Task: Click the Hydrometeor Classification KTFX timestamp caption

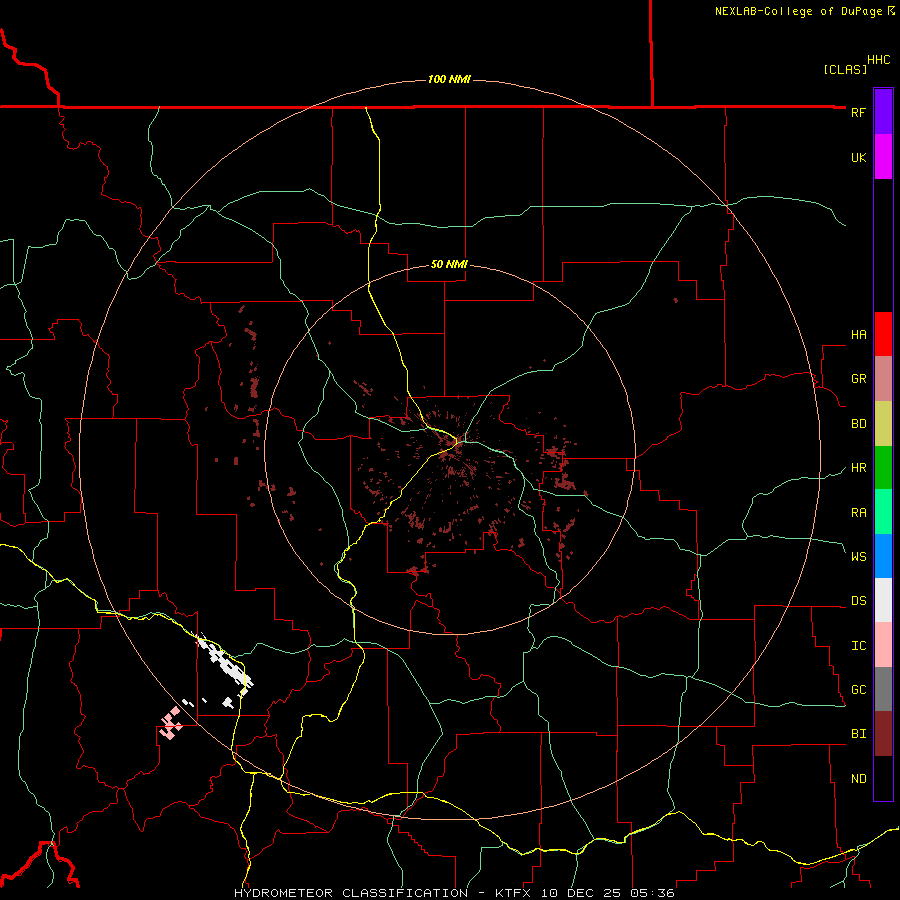Action: point(454,893)
